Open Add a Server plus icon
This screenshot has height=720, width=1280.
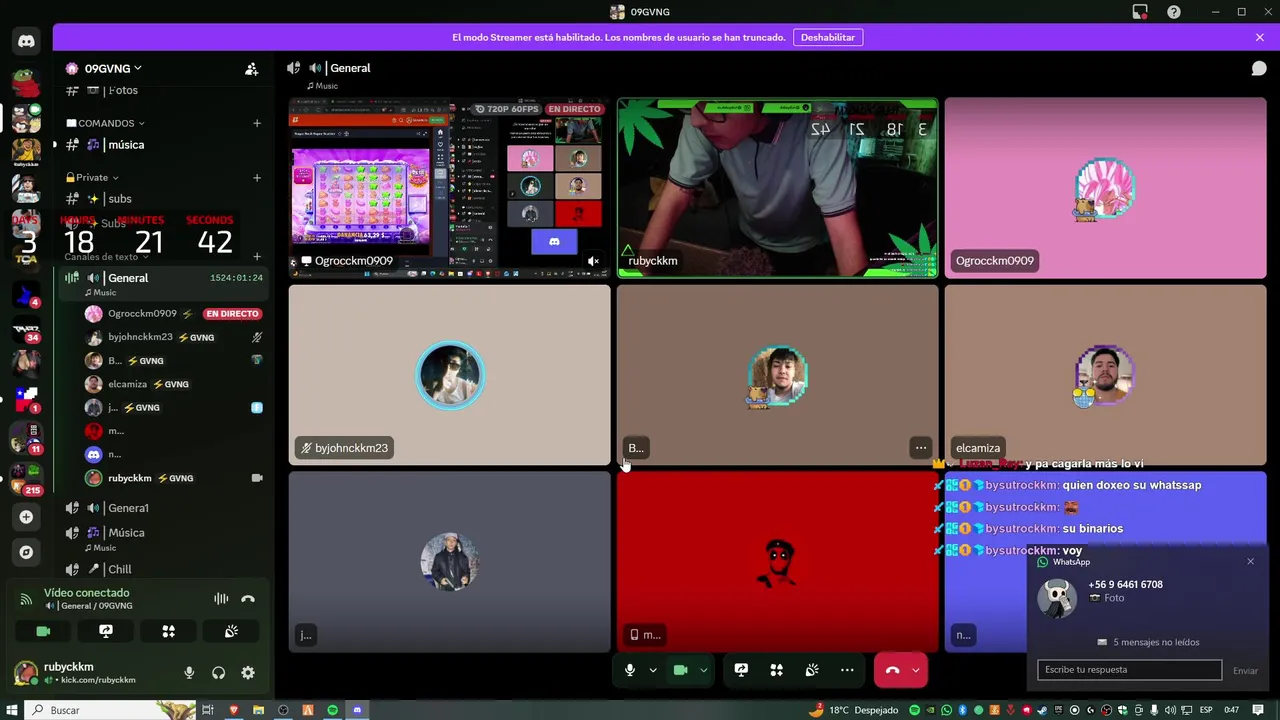coord(26,517)
